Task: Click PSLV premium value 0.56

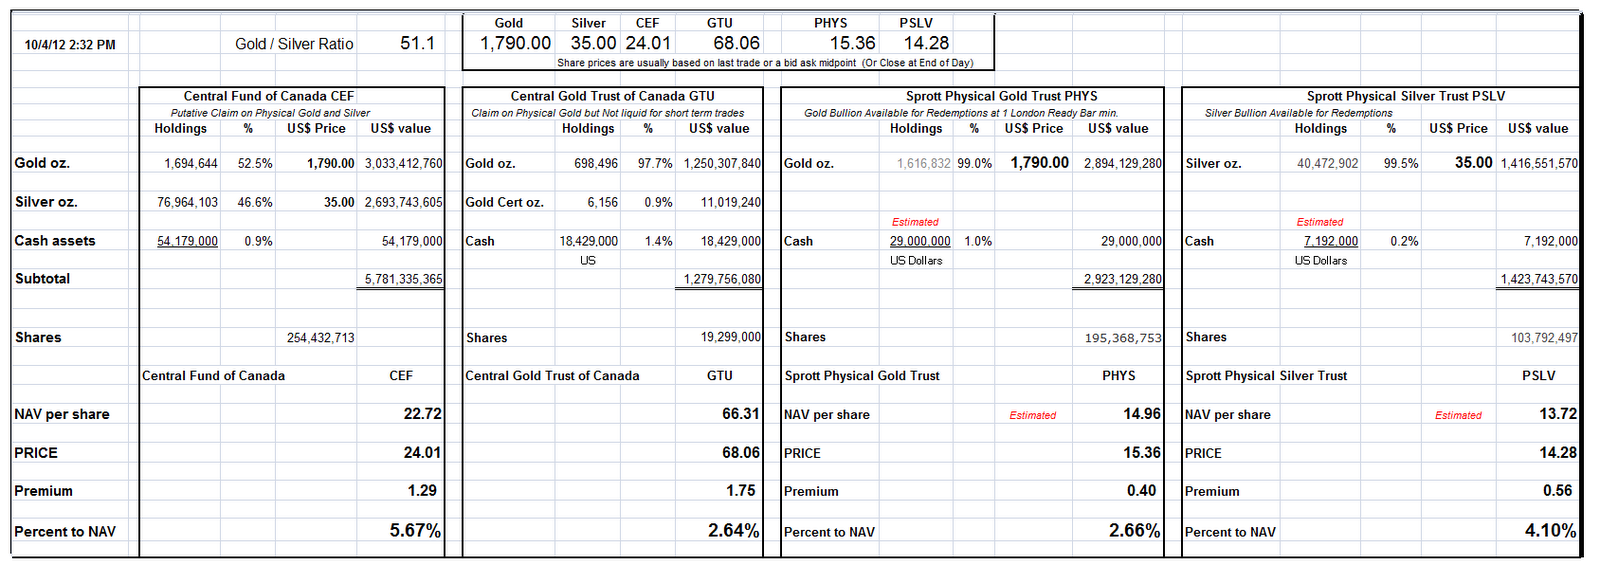Action: point(1557,491)
